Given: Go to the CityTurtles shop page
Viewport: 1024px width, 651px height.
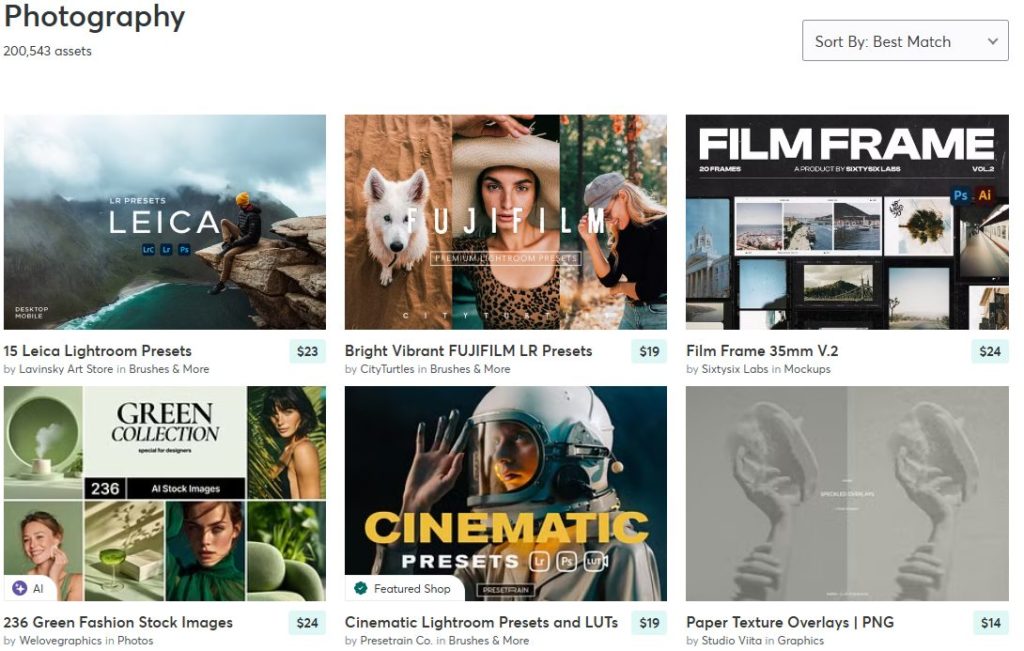Looking at the screenshot, I should click(x=386, y=369).
